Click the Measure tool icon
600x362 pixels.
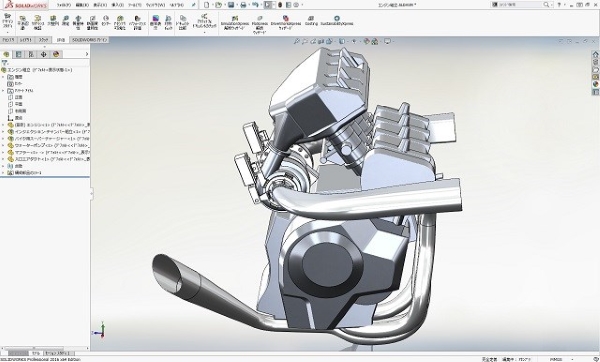[x=65, y=21]
